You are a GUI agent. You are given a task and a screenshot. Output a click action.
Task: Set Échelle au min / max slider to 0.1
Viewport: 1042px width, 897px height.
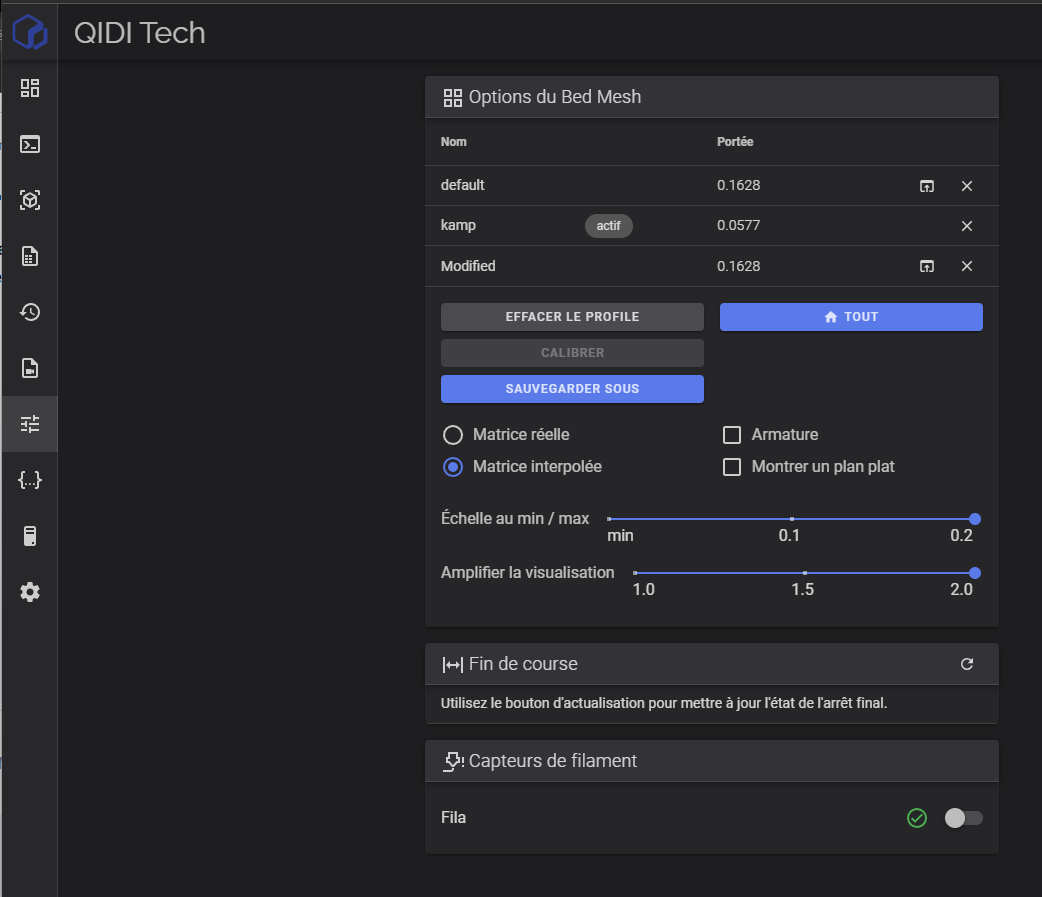[791, 519]
